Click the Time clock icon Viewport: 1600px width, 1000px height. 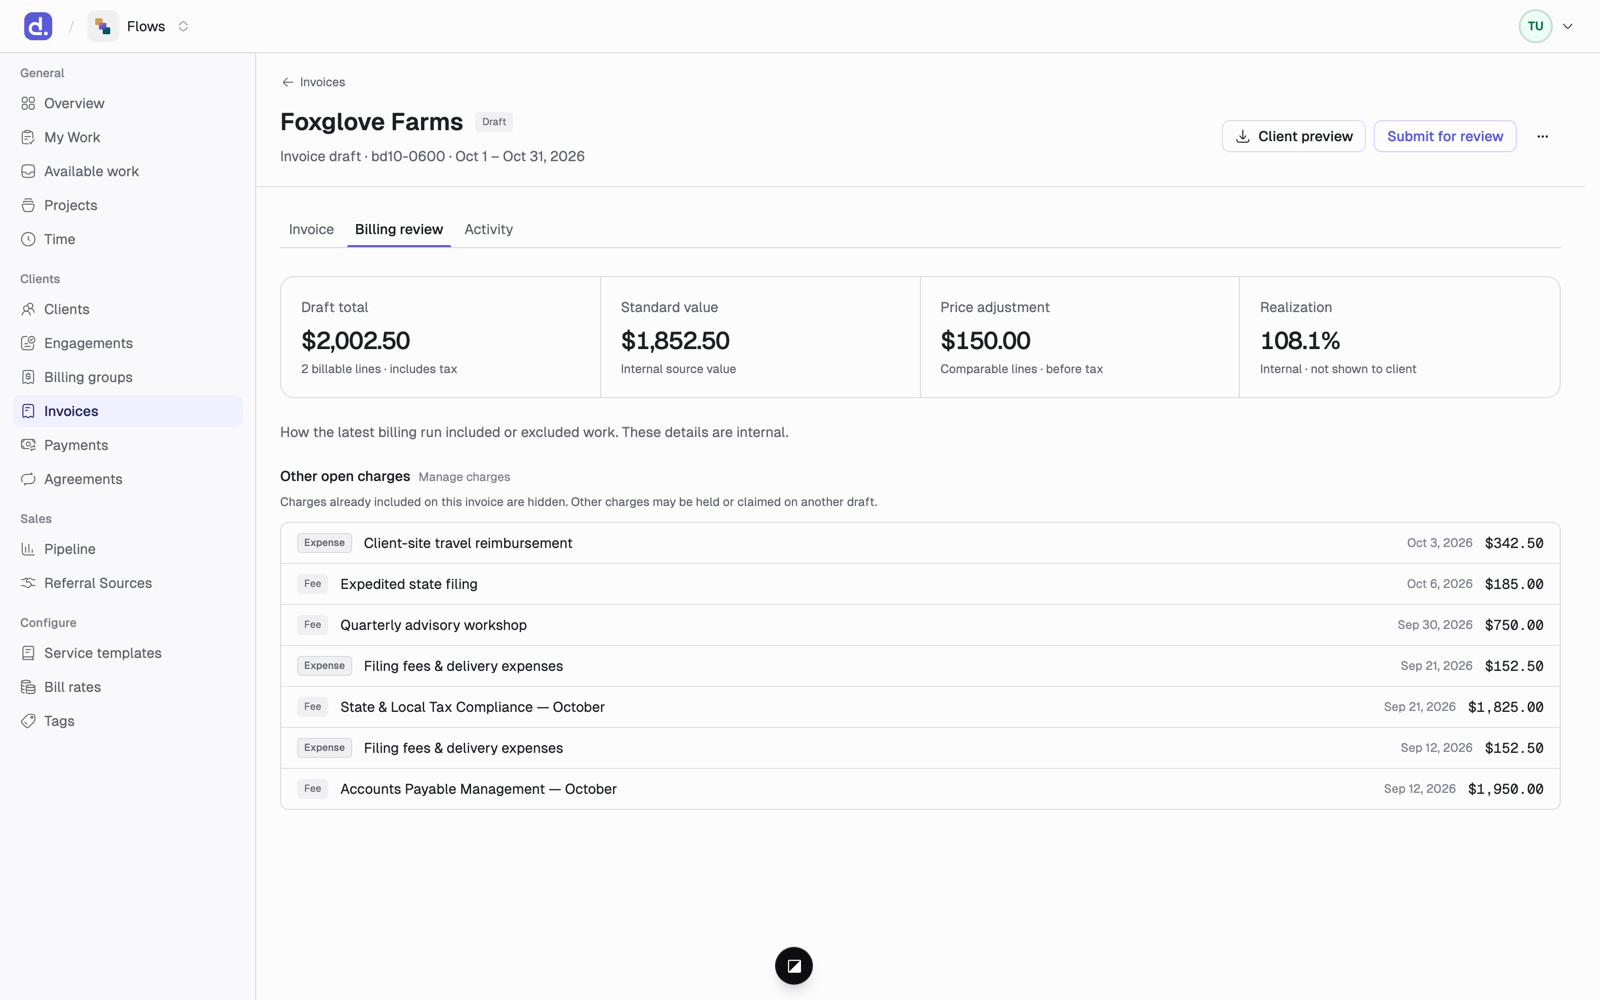point(28,239)
